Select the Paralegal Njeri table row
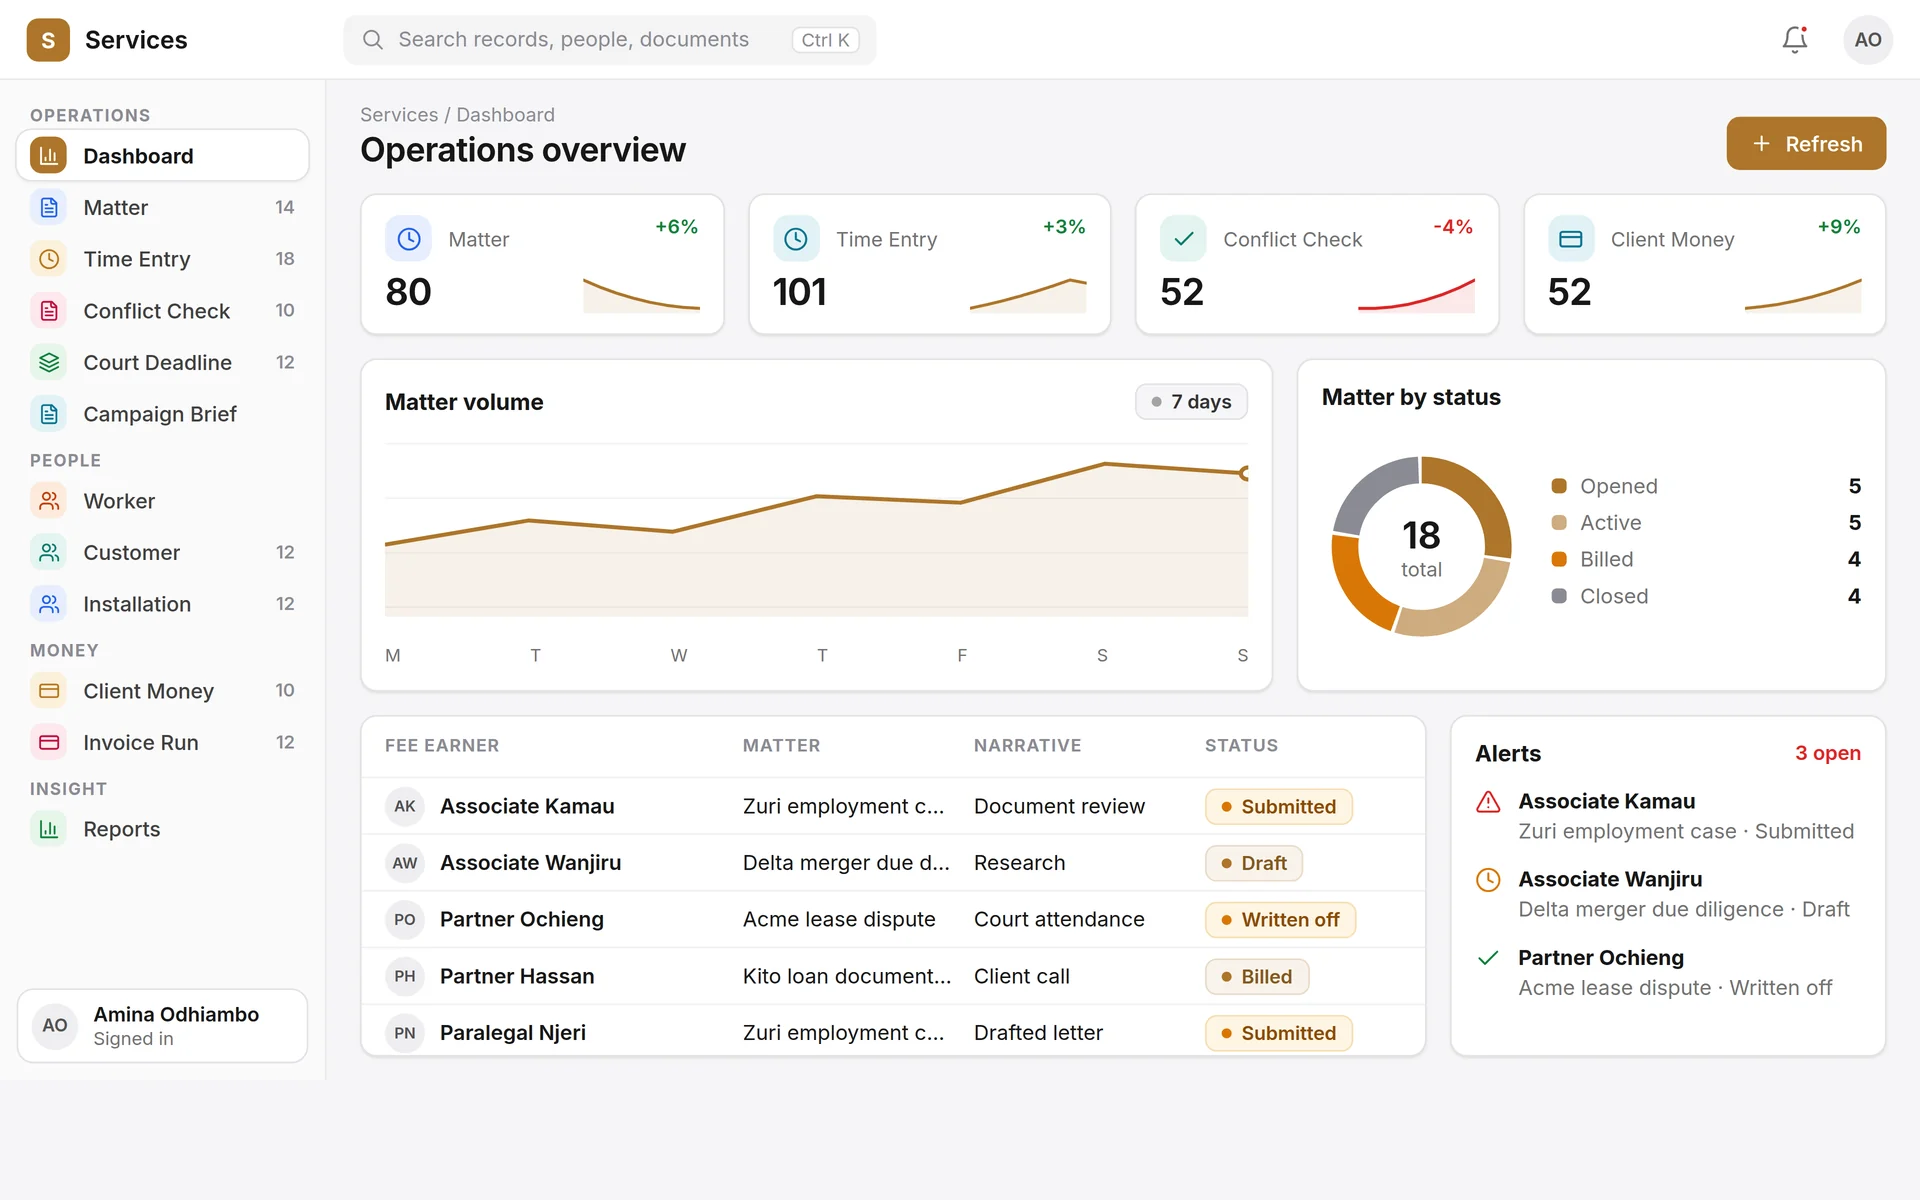1920x1200 pixels. (893, 1032)
